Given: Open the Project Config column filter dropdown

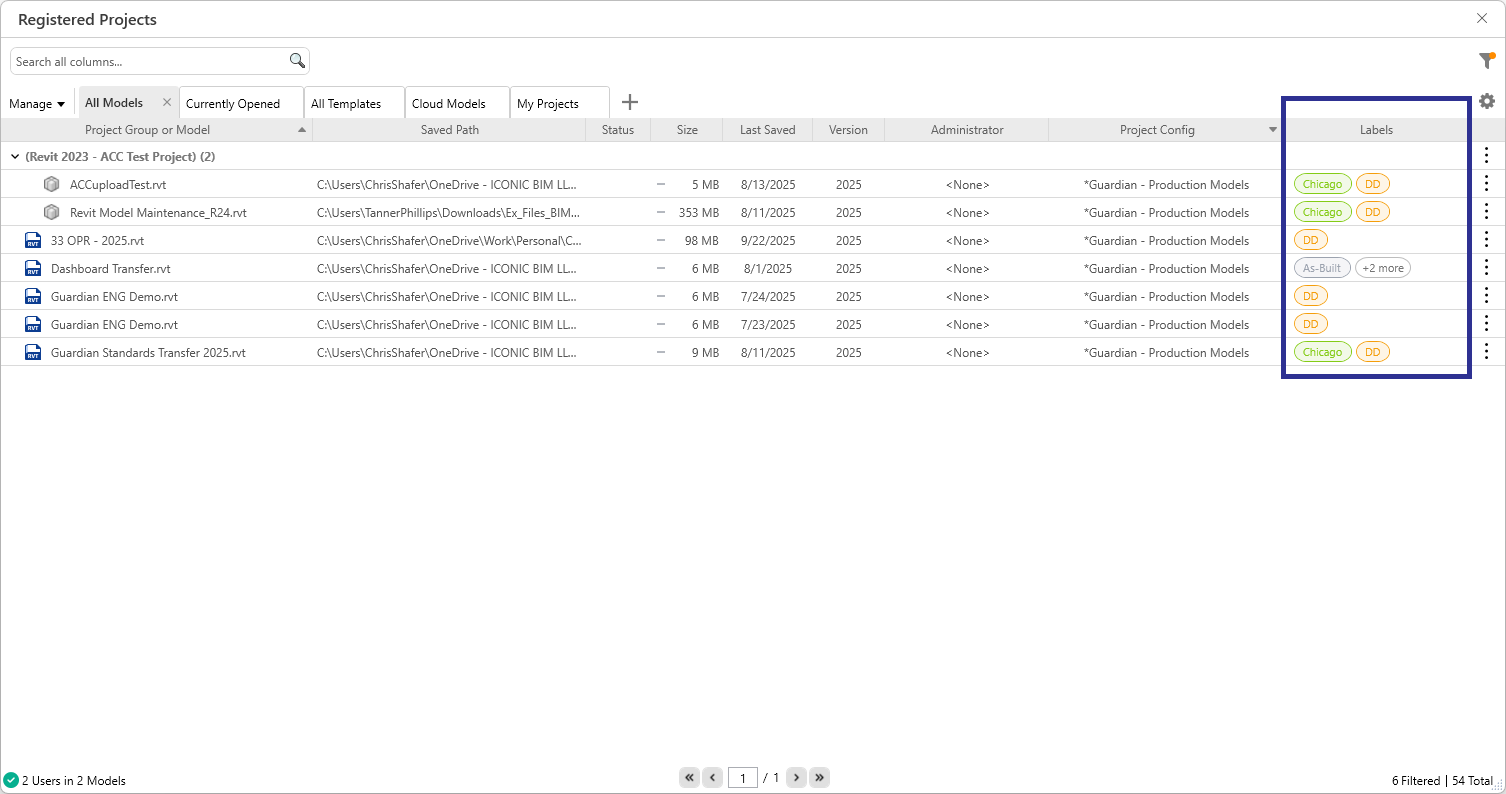Looking at the screenshot, I should pyautogui.click(x=1272, y=129).
